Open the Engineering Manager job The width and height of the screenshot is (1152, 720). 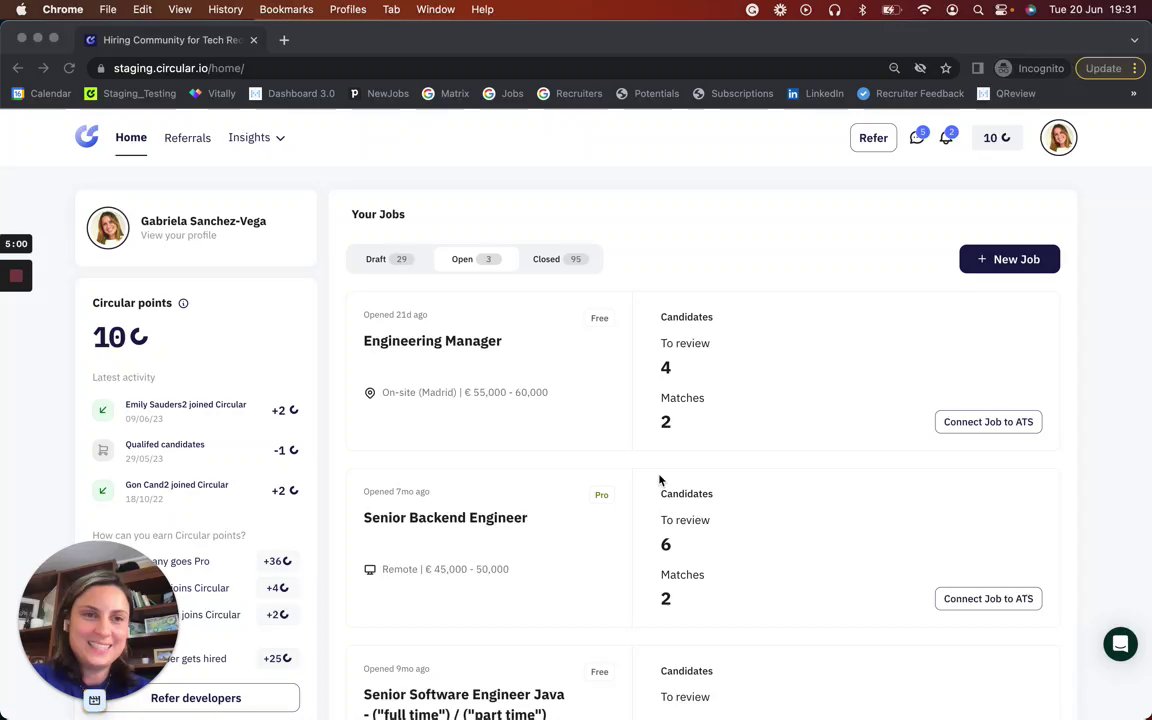[432, 341]
